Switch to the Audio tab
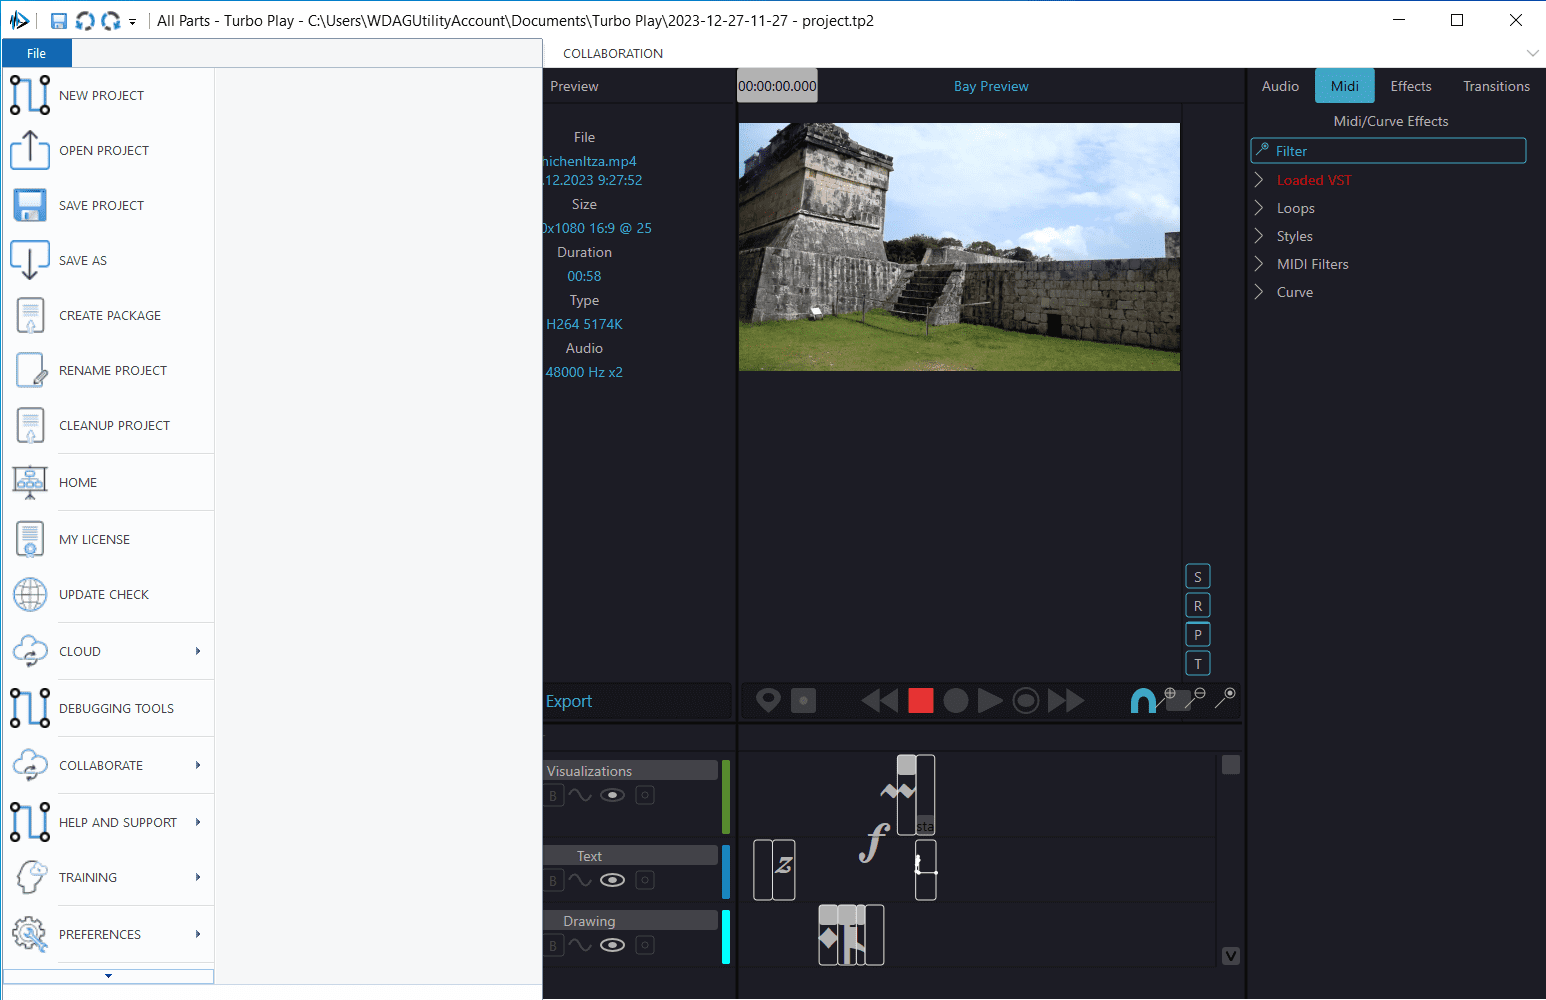 tap(1280, 86)
